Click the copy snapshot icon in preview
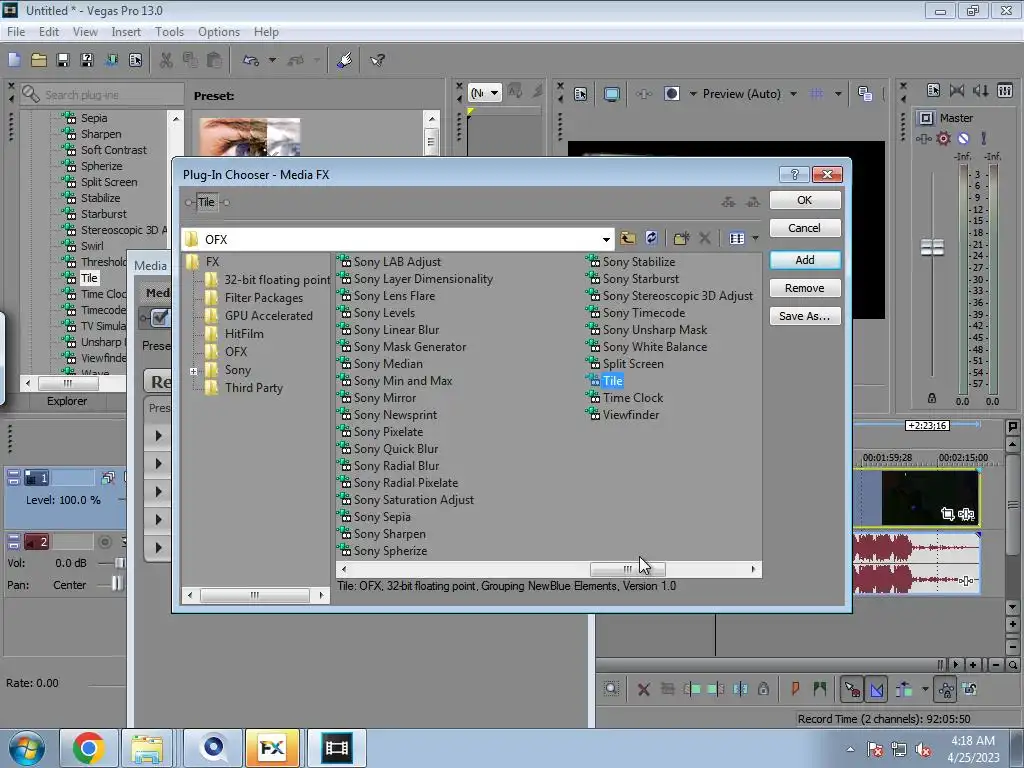 pos(865,94)
